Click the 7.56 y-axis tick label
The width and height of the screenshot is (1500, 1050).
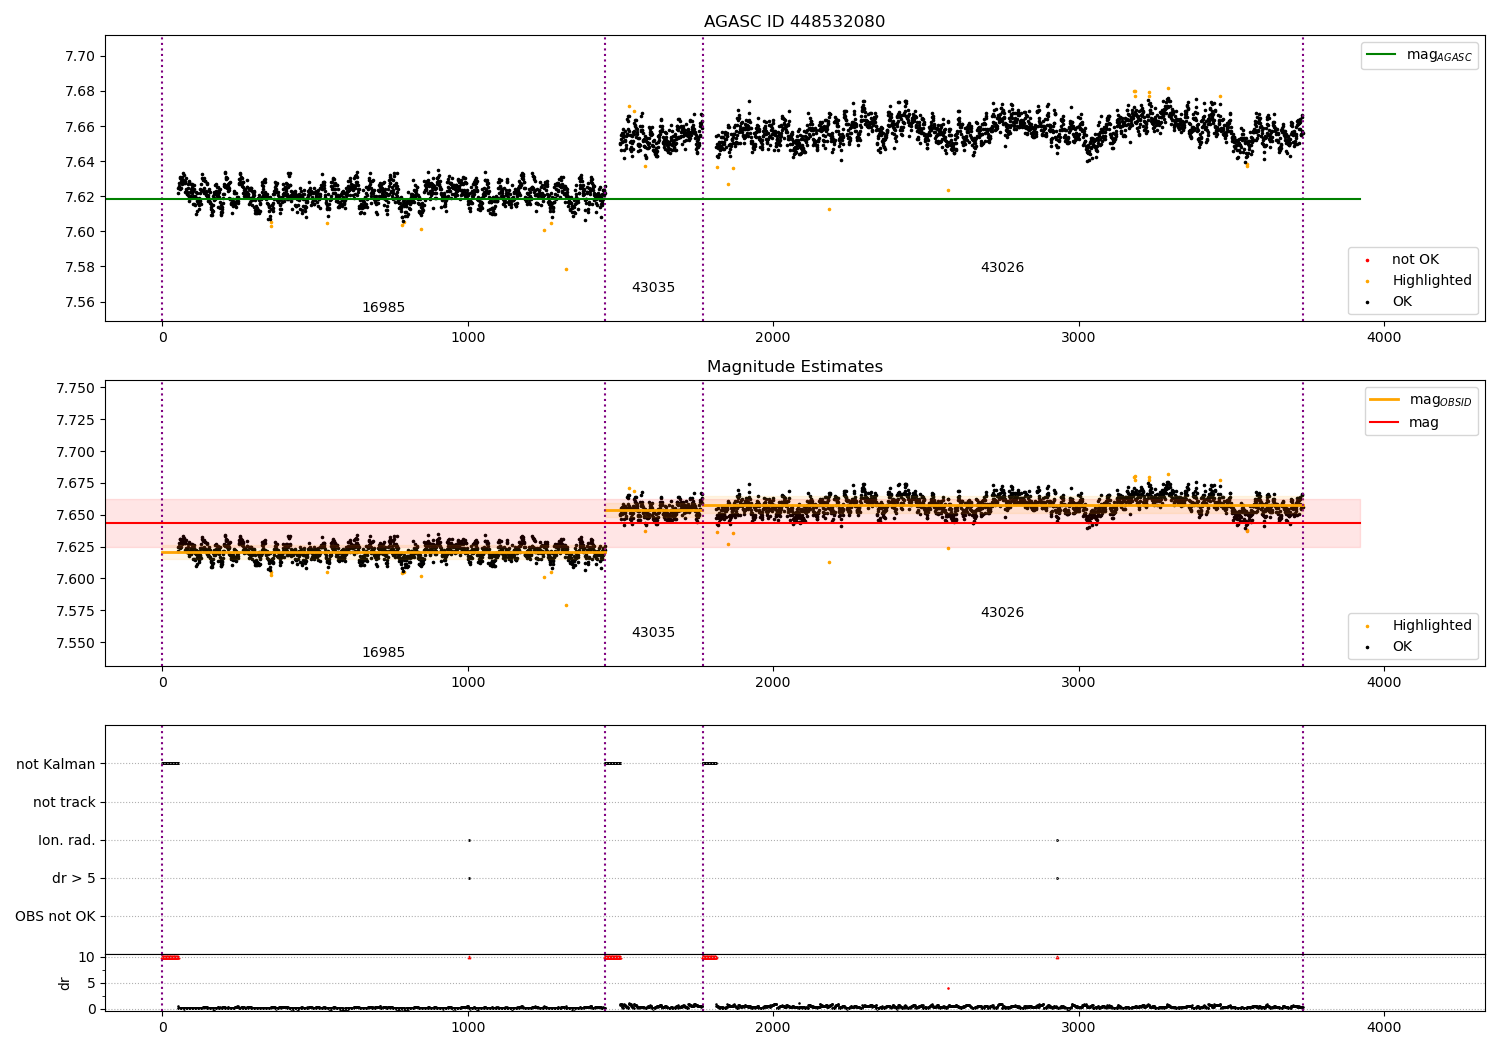tap(80, 303)
